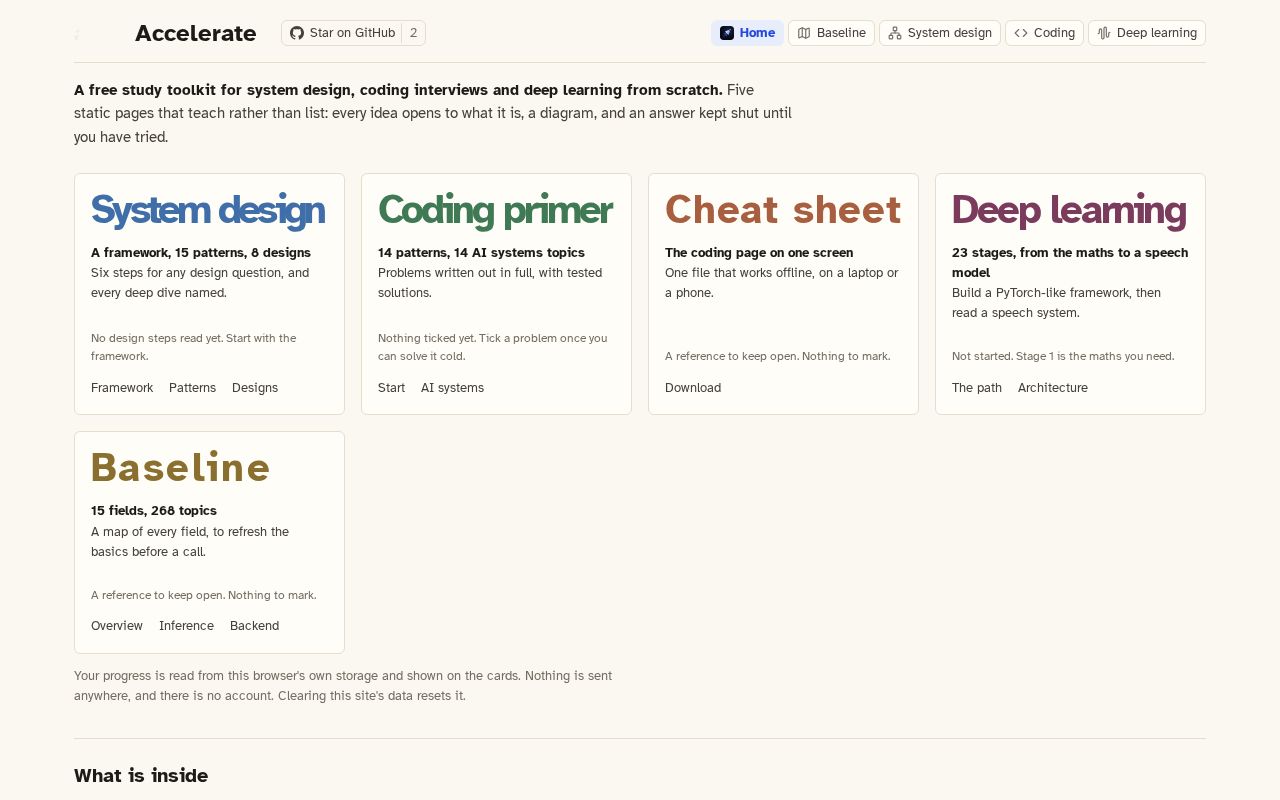Click the GitHub star count badge
Image resolution: width=1280 pixels, height=800 pixels.
(414, 33)
